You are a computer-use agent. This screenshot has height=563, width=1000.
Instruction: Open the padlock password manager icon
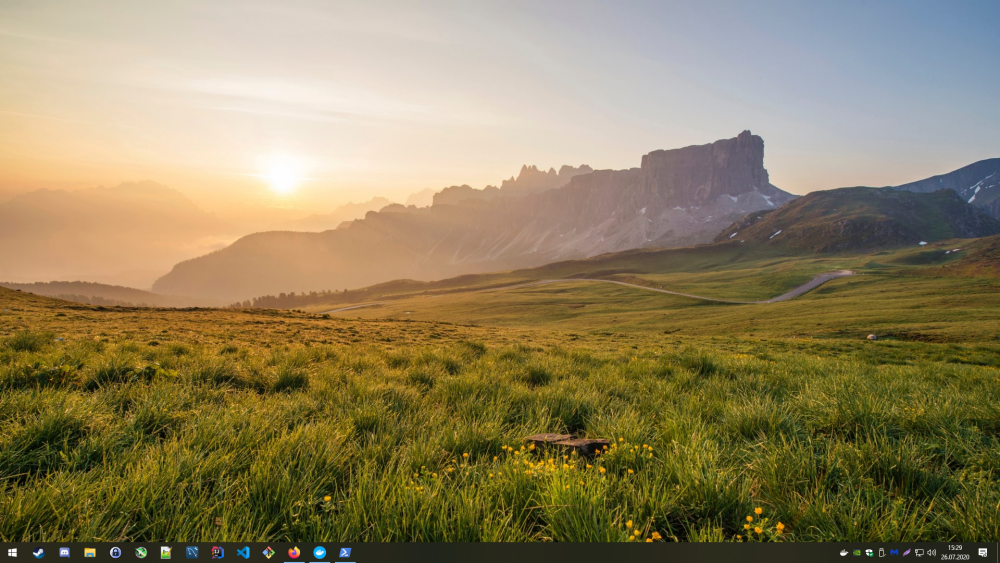point(115,552)
